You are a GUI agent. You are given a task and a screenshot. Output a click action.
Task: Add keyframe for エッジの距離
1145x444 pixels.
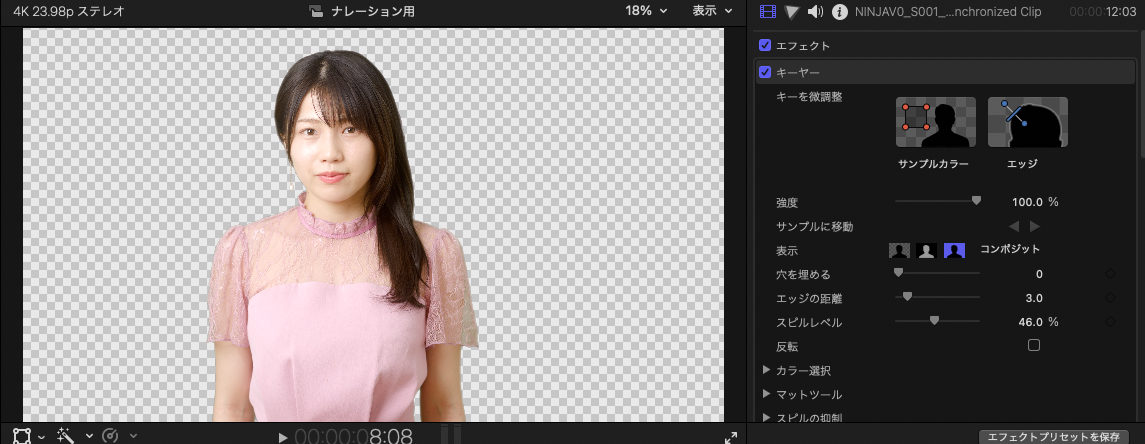pyautogui.click(x=1110, y=298)
